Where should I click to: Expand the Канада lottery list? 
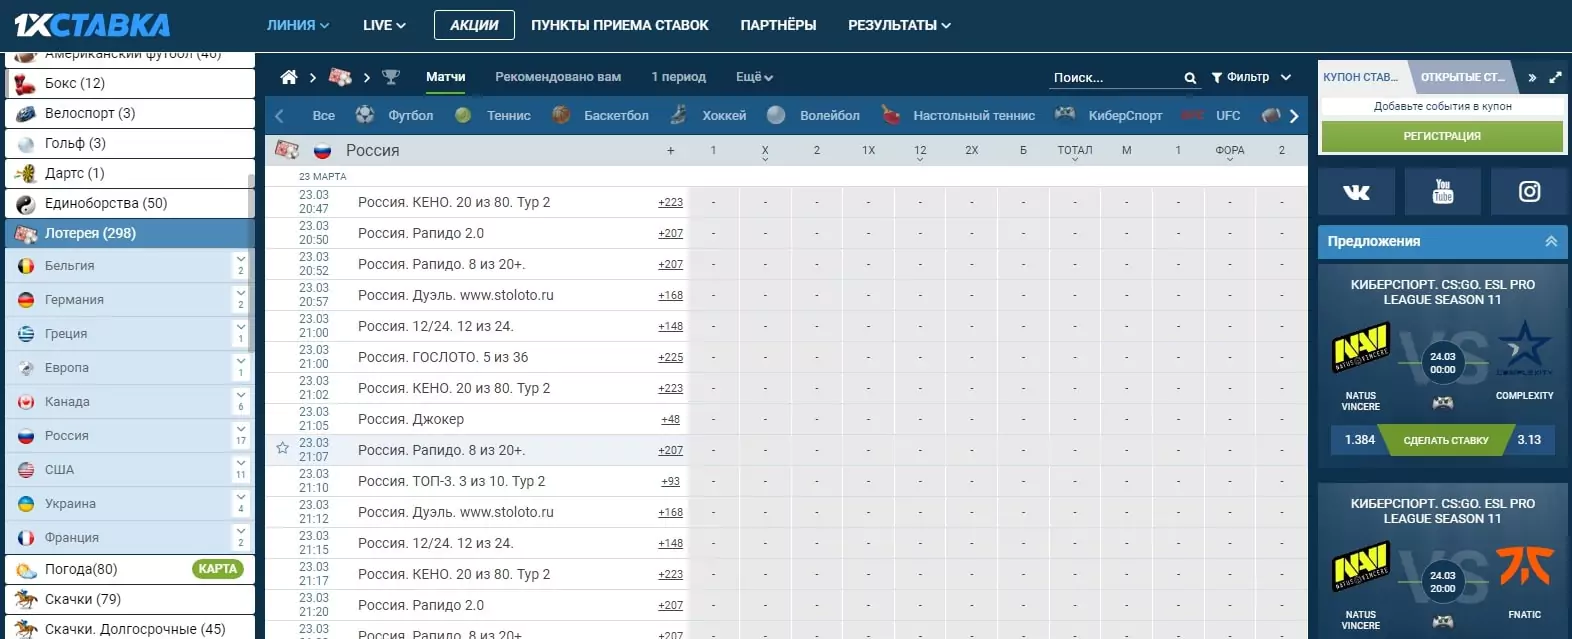(x=240, y=401)
